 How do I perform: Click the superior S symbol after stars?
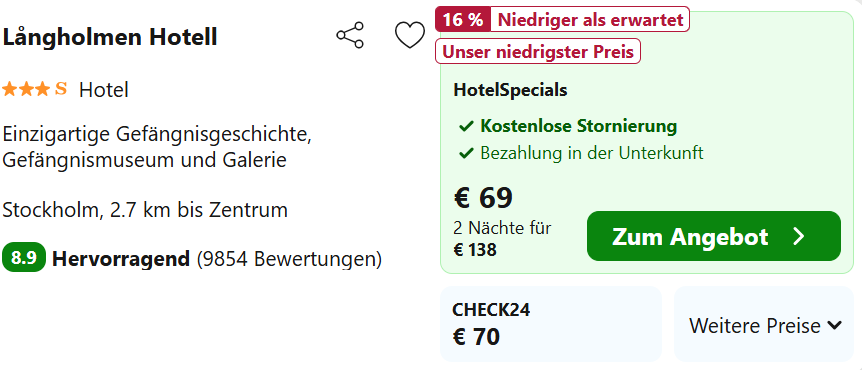click(x=60, y=89)
